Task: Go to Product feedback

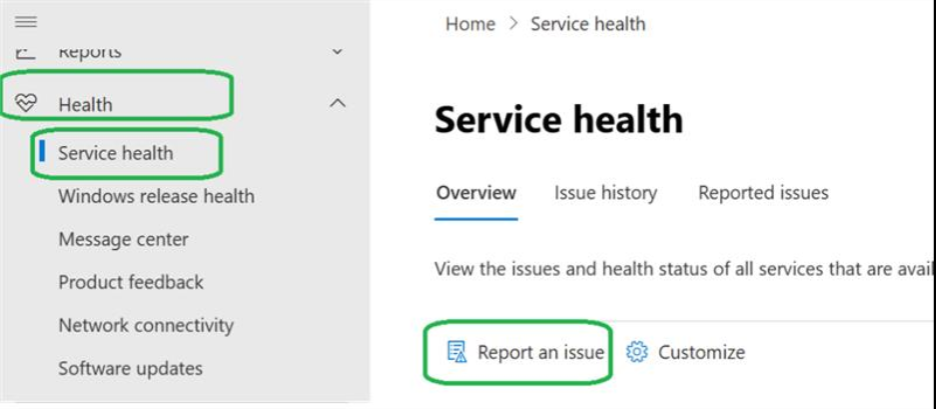Action: (x=131, y=282)
